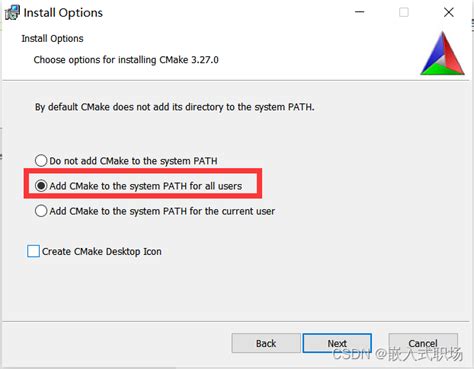474x369 pixels.
Task: Minimize the Install Options window
Action: (360, 12)
